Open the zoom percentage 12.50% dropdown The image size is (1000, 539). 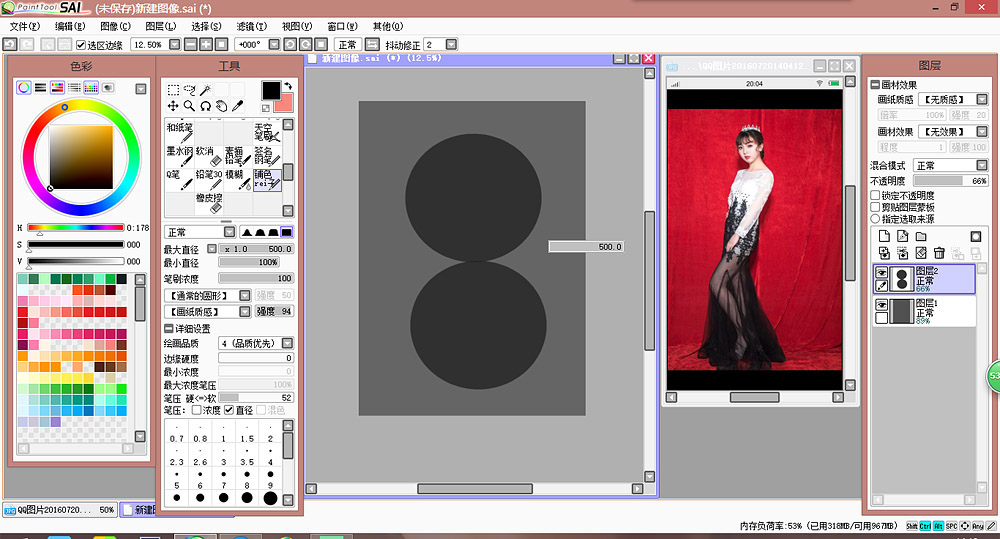coord(175,45)
